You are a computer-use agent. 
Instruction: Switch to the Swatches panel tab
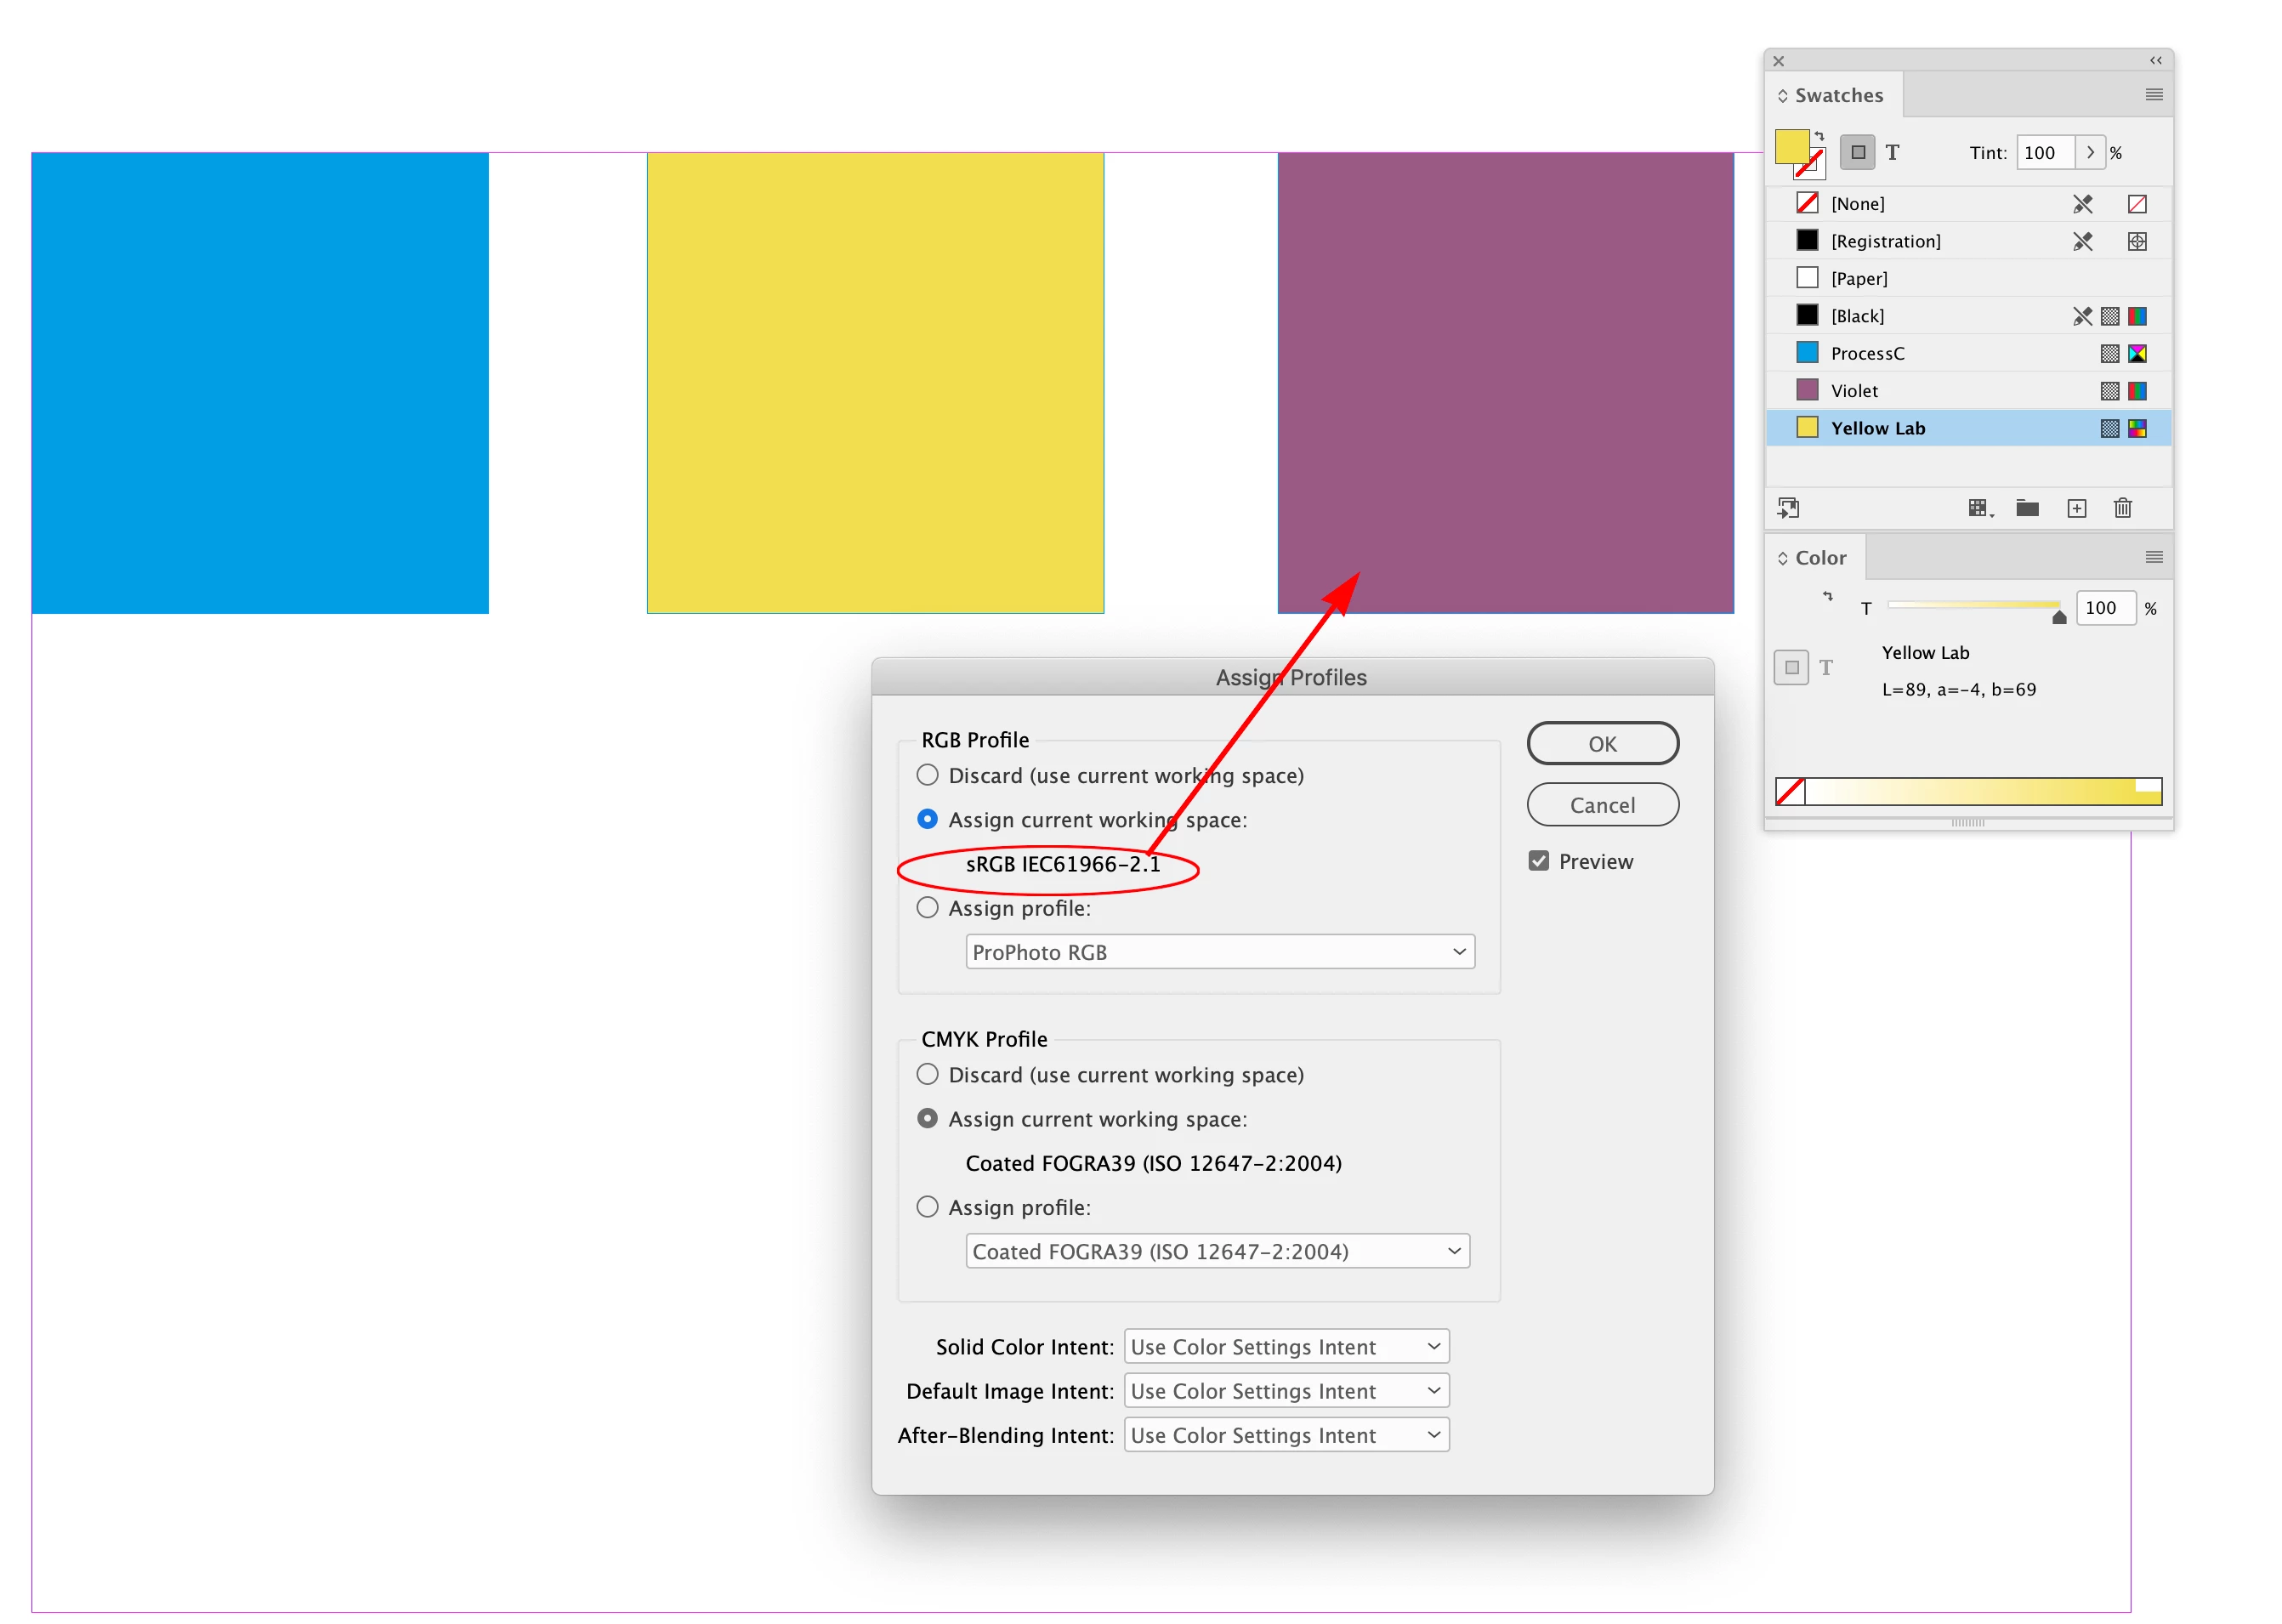click(1837, 95)
